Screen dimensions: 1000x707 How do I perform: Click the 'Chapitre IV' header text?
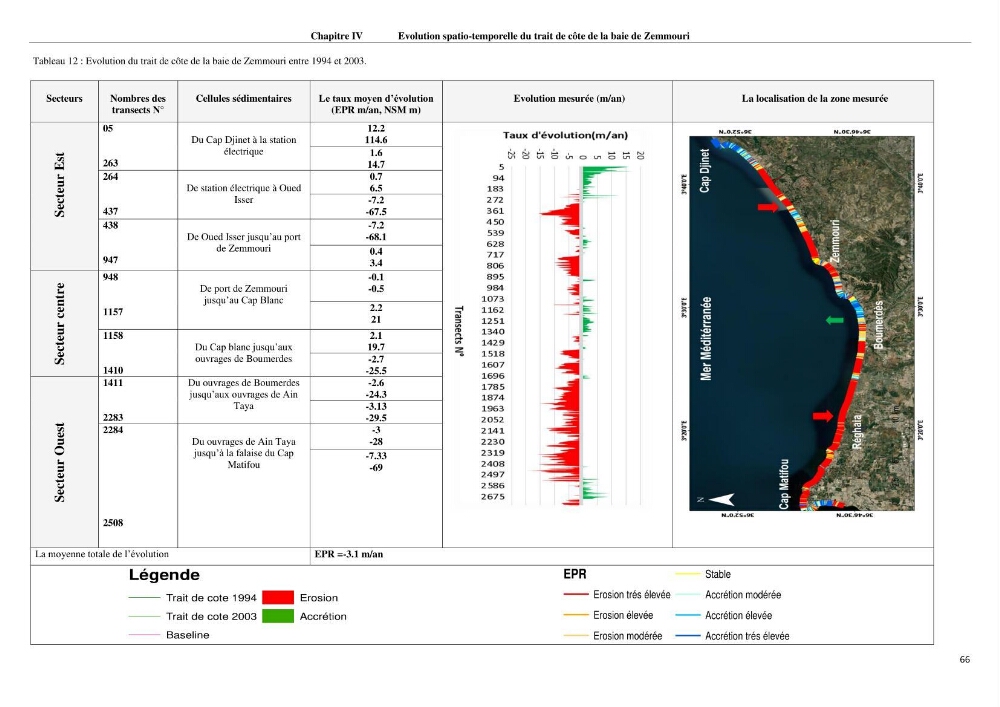(336, 36)
